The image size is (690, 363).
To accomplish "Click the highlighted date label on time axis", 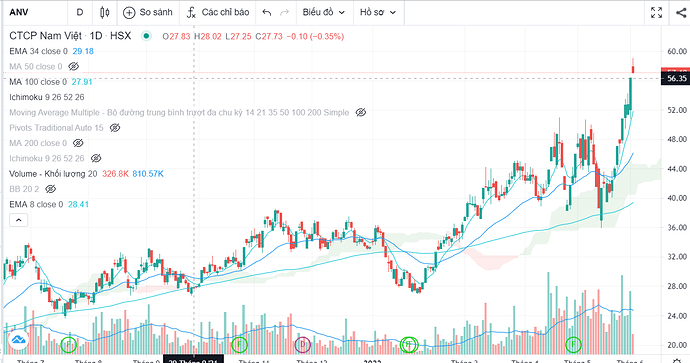I will tap(194, 359).
